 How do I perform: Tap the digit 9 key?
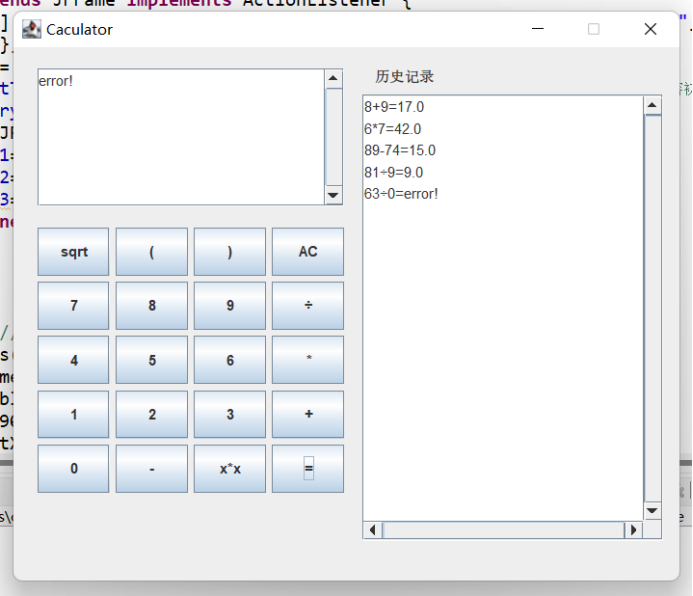(x=230, y=306)
